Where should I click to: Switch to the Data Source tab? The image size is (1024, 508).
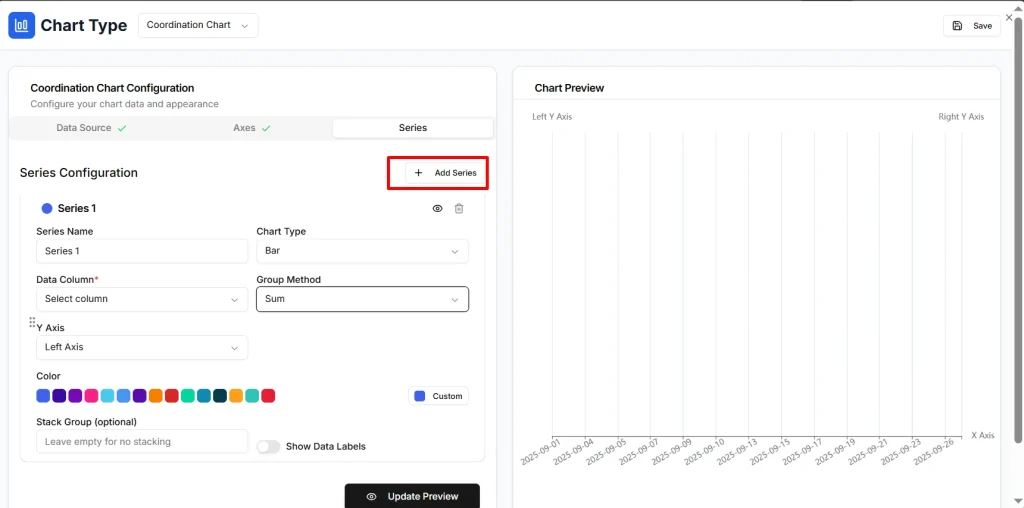coord(91,128)
